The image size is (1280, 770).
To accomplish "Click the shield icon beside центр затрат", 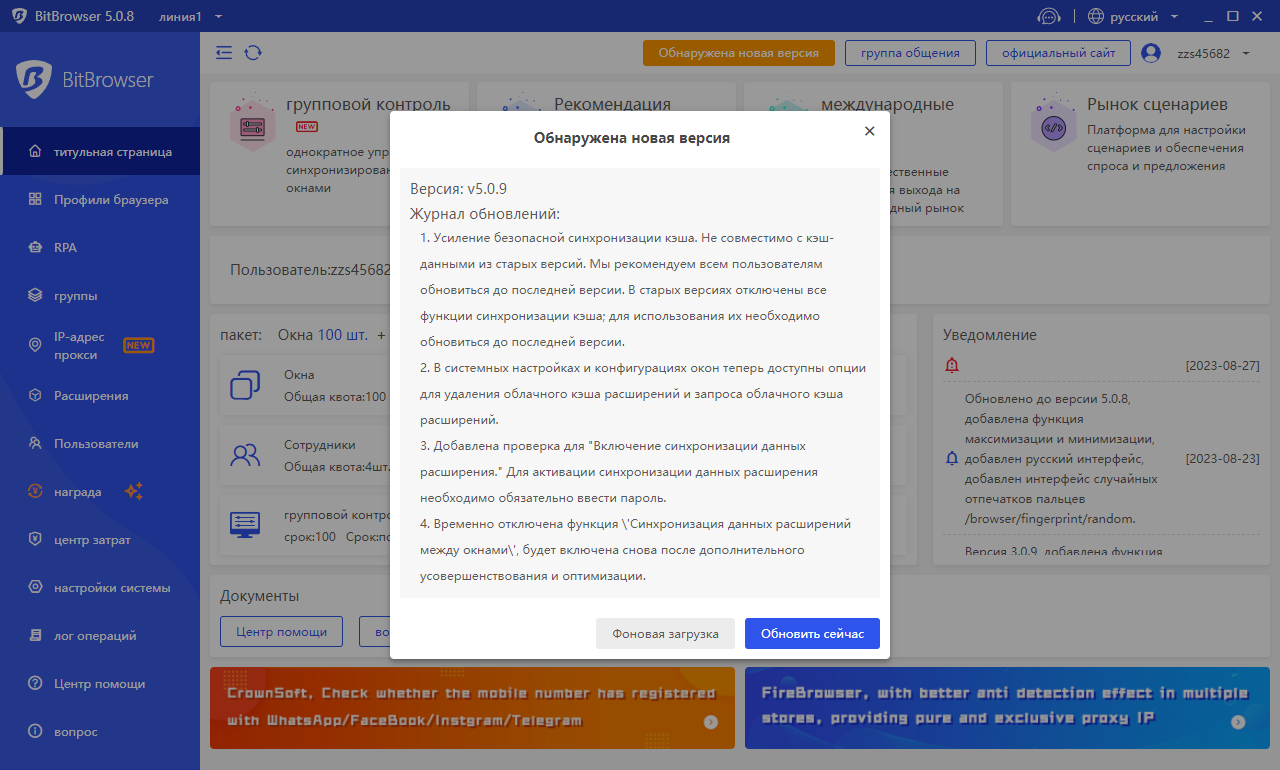I will [x=35, y=540].
